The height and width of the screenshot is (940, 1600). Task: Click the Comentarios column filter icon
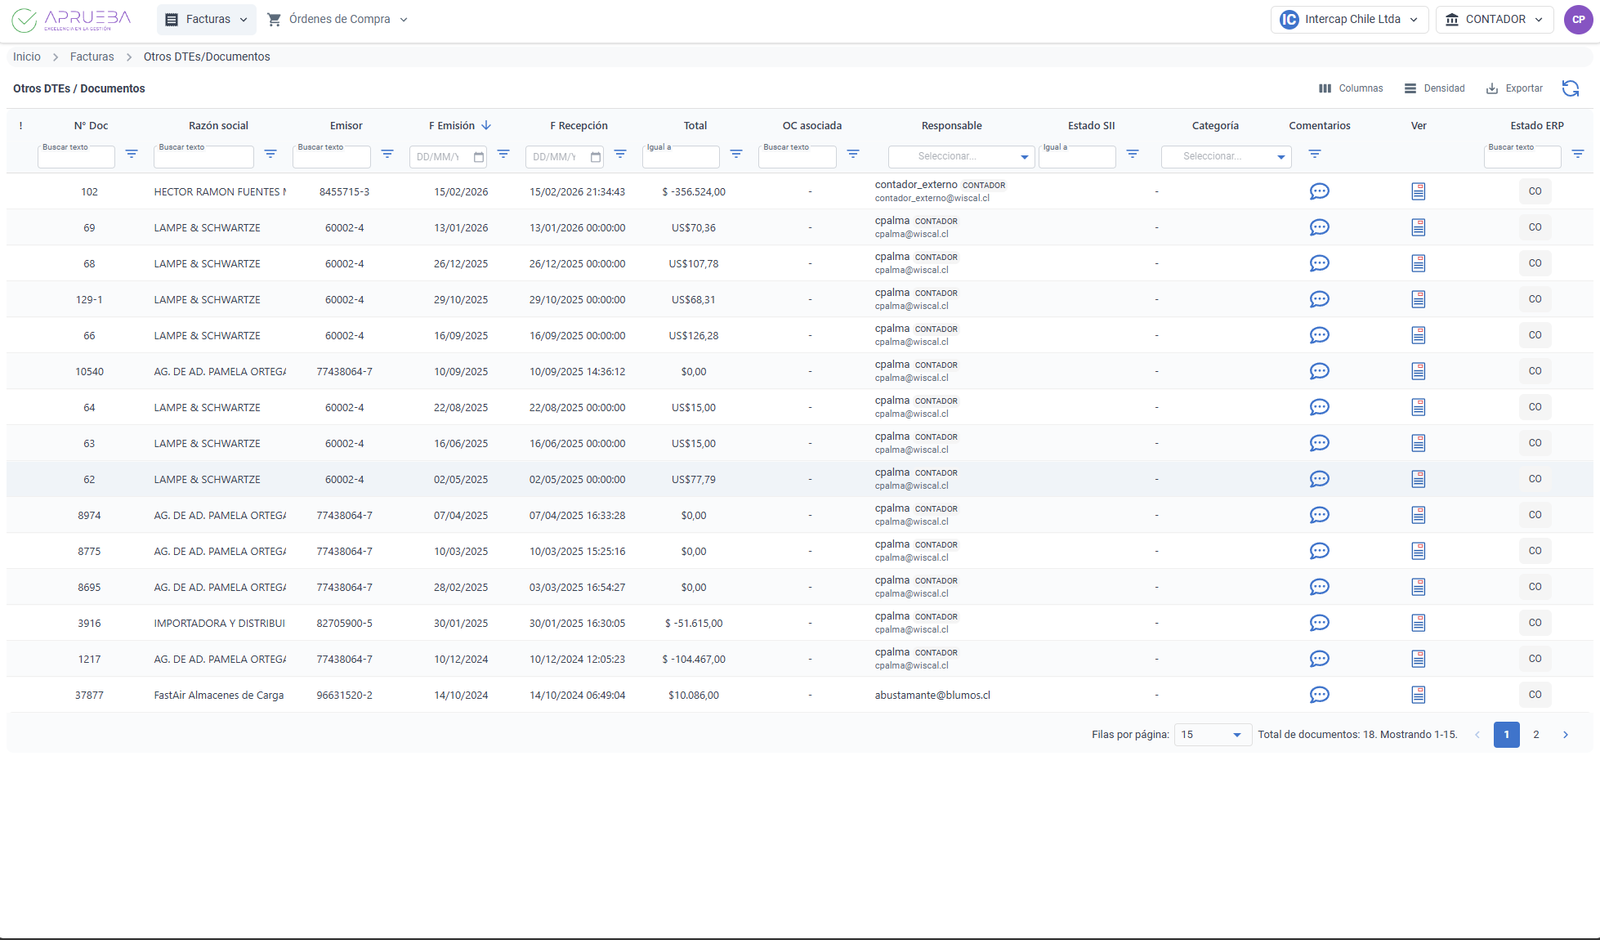(x=1315, y=154)
